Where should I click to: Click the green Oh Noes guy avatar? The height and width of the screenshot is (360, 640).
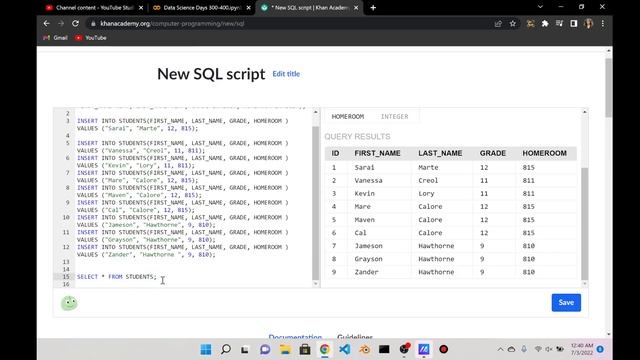69,303
